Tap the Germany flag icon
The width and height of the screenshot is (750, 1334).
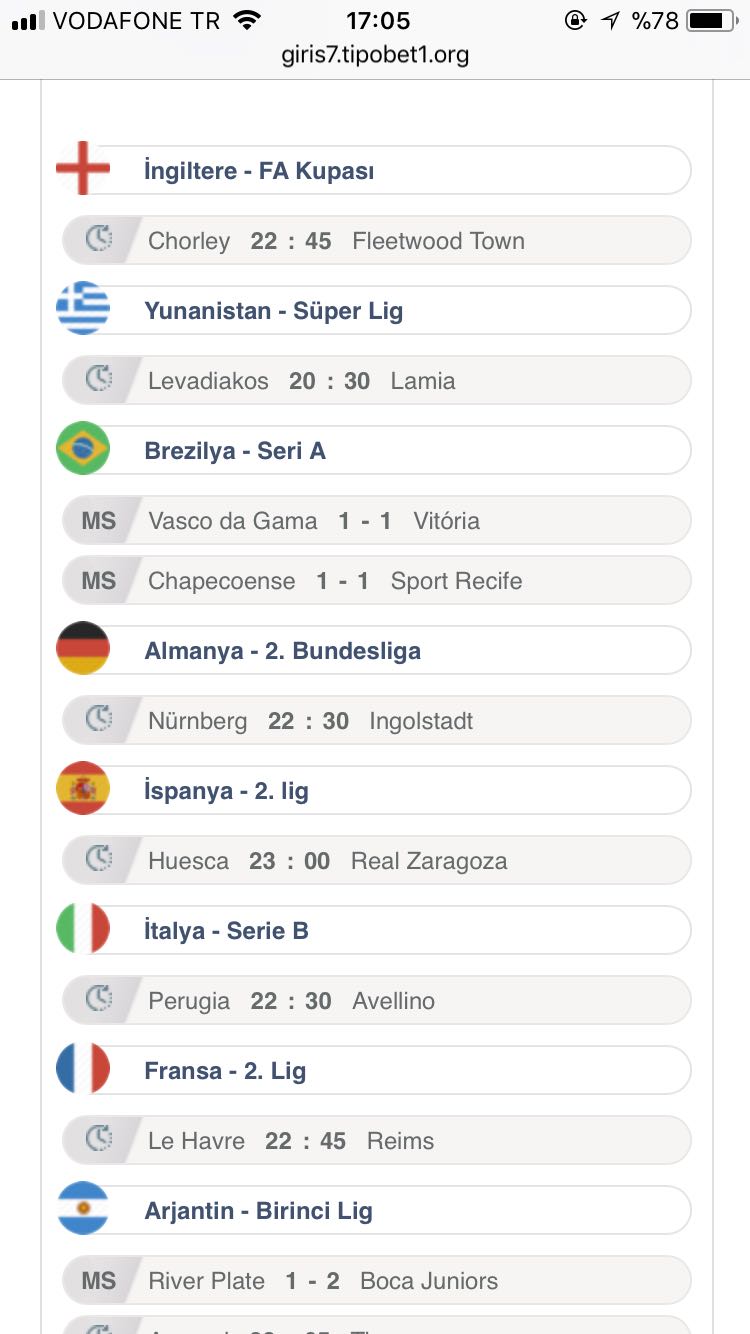[x=83, y=649]
